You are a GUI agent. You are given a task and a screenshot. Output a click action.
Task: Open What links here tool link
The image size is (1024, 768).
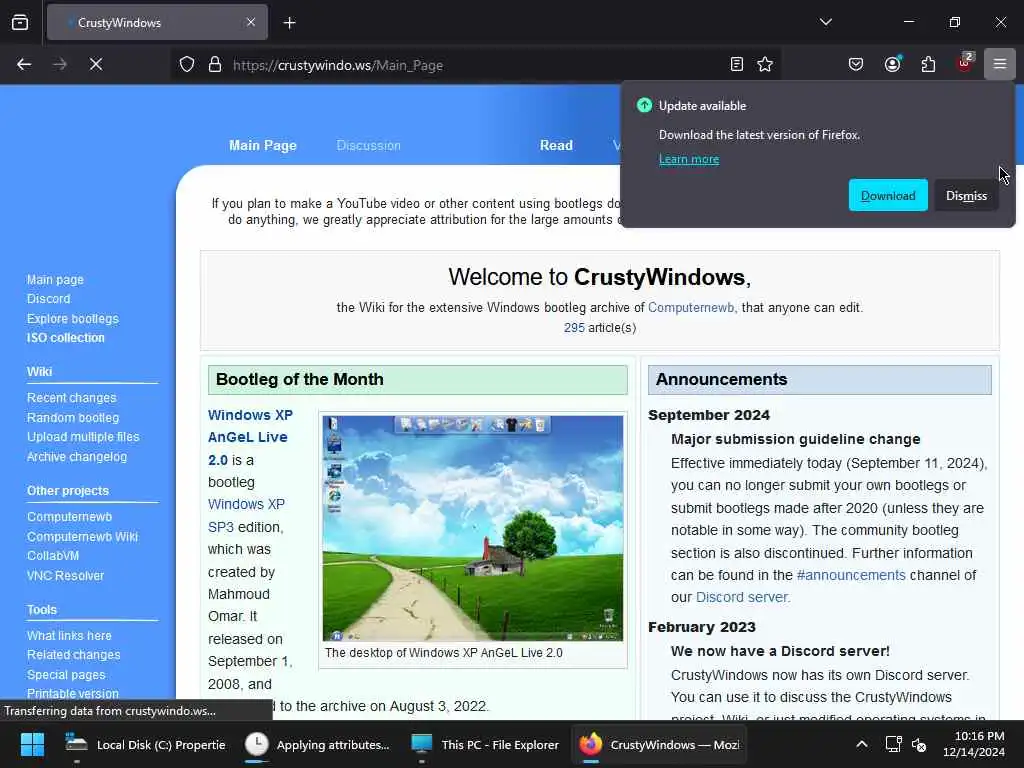point(69,635)
